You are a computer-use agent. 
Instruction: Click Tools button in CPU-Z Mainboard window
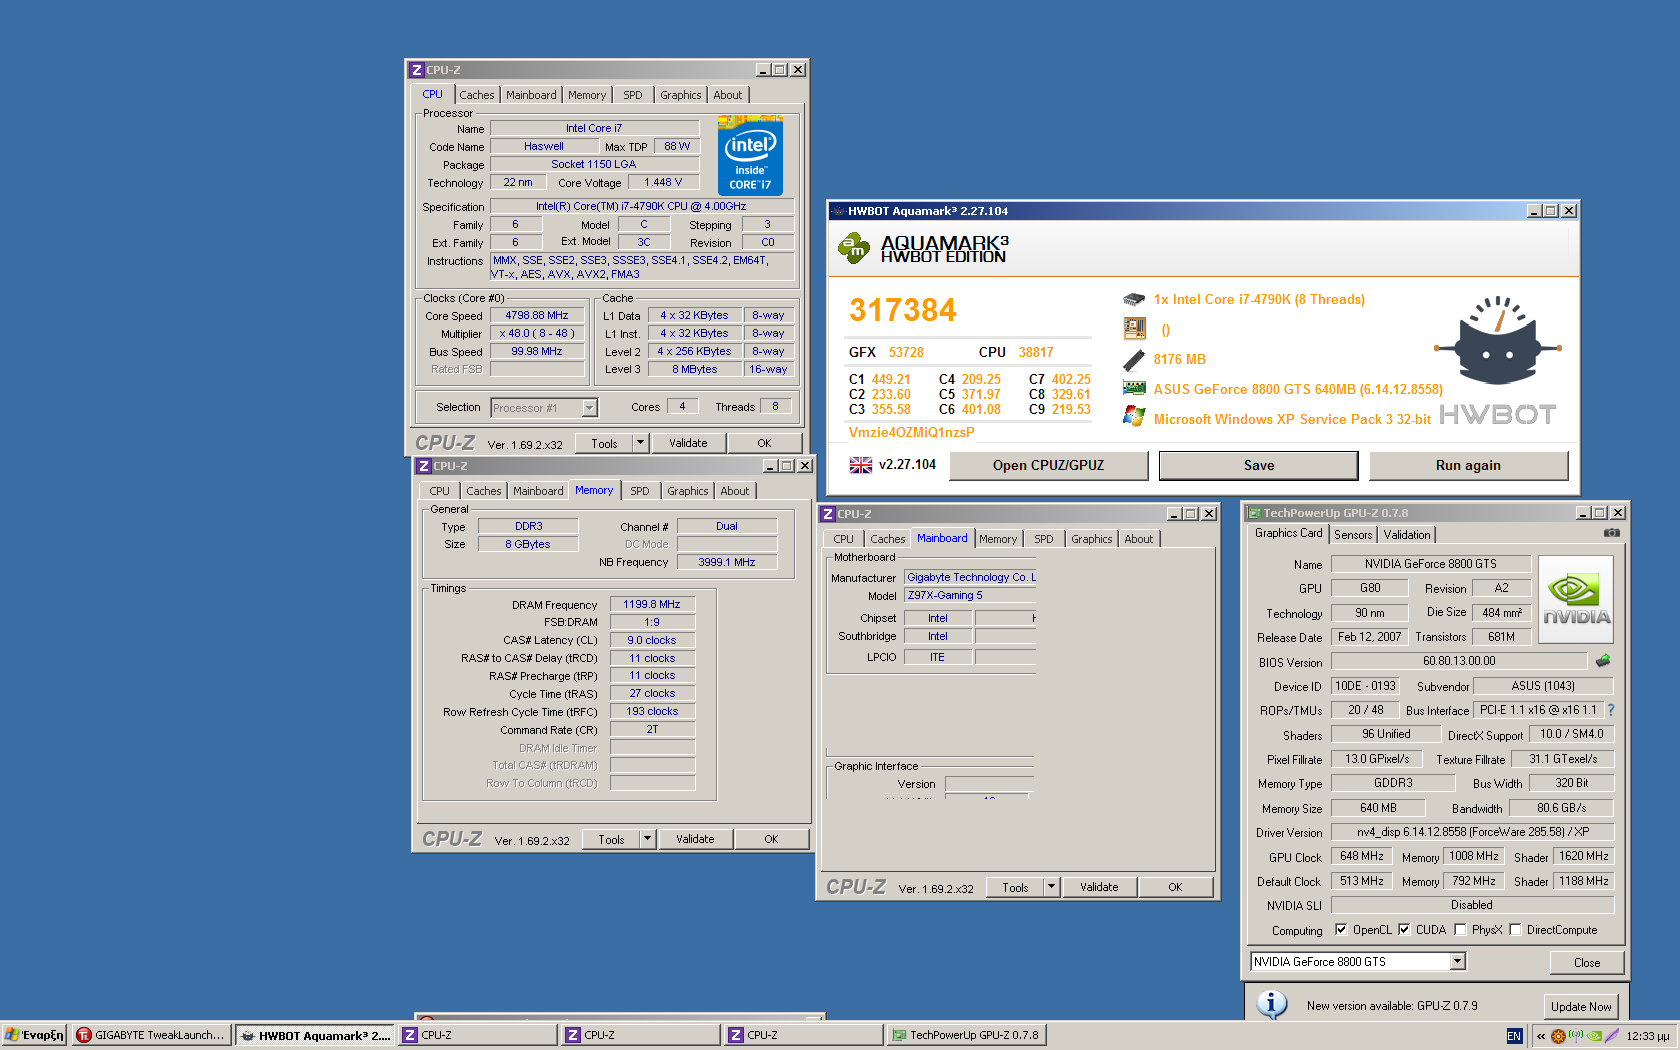tap(1015, 887)
